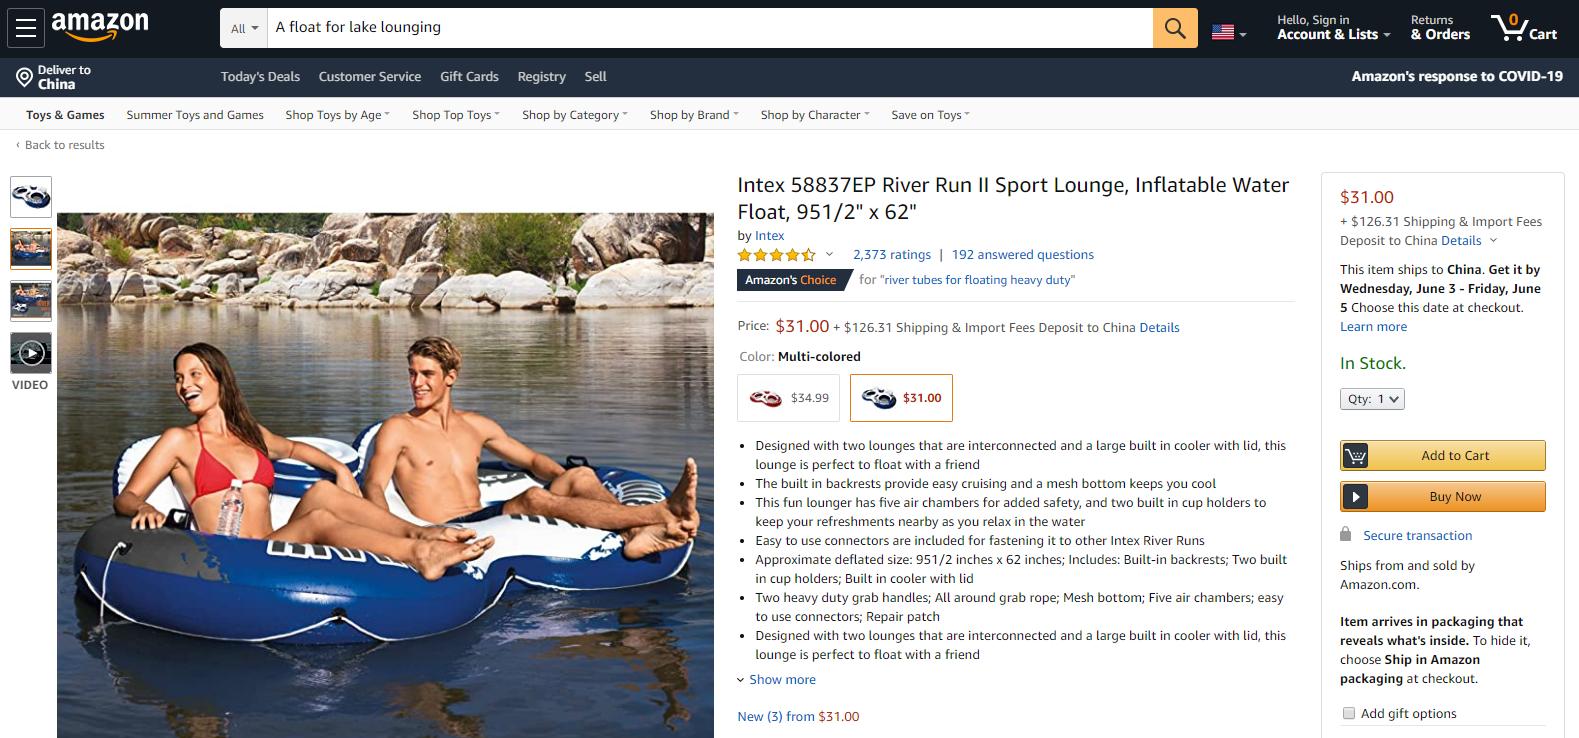Click the Buy Now button

[x=1442, y=496]
